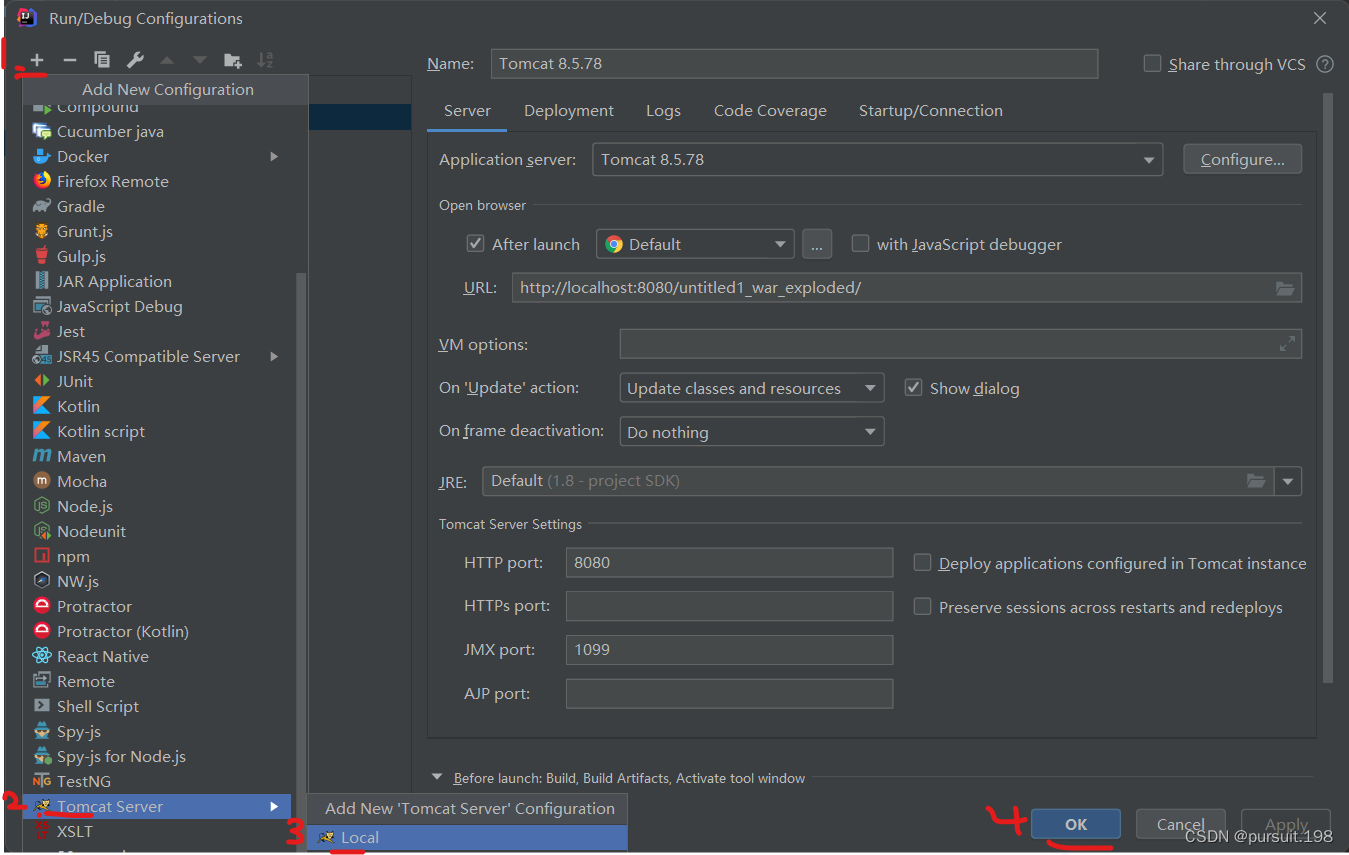Open the JRE dropdown arrow
The image size is (1349, 855).
1288,481
